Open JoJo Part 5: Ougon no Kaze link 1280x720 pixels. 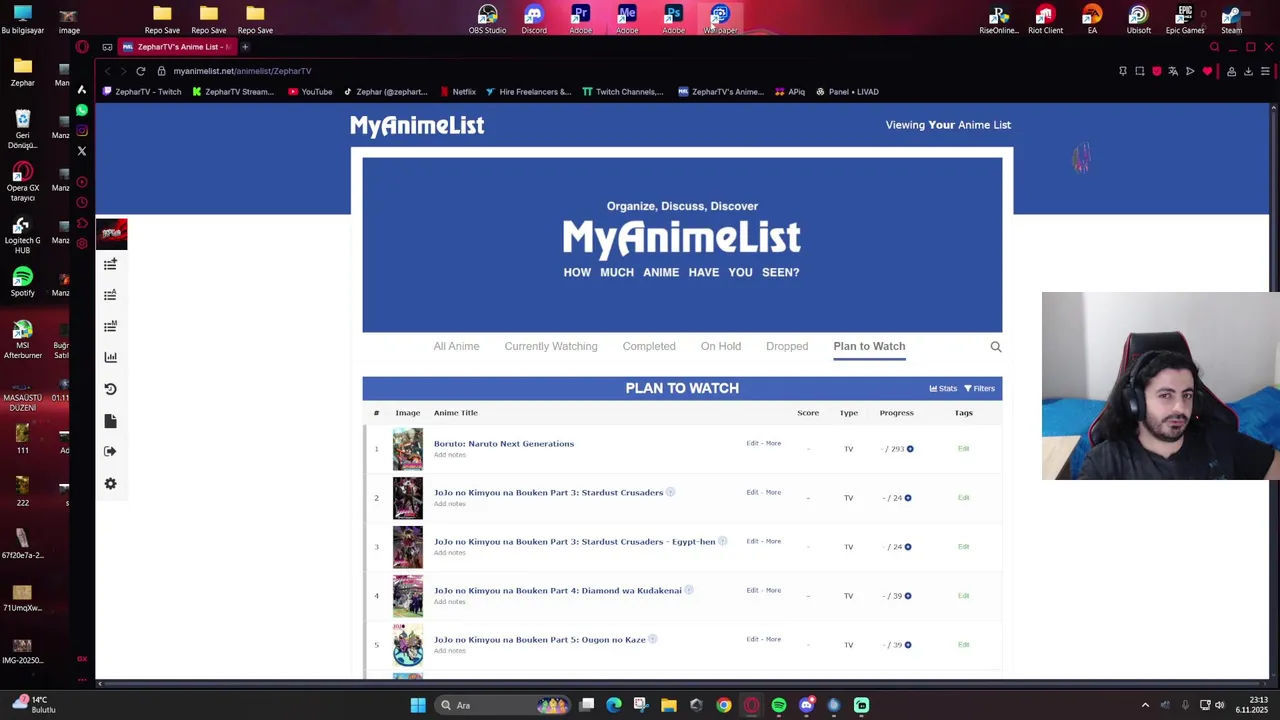540,639
